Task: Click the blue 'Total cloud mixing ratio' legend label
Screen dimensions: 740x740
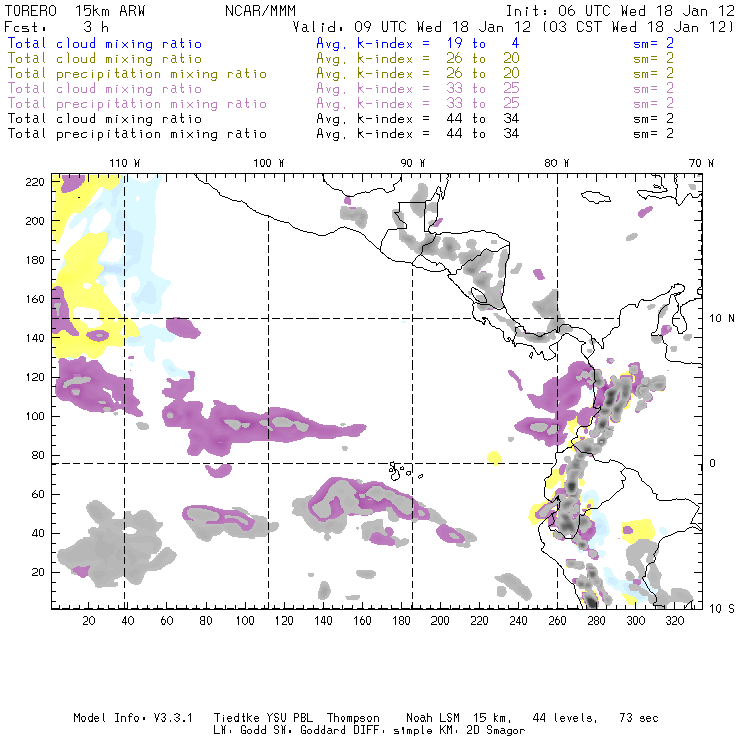Action: [105, 44]
